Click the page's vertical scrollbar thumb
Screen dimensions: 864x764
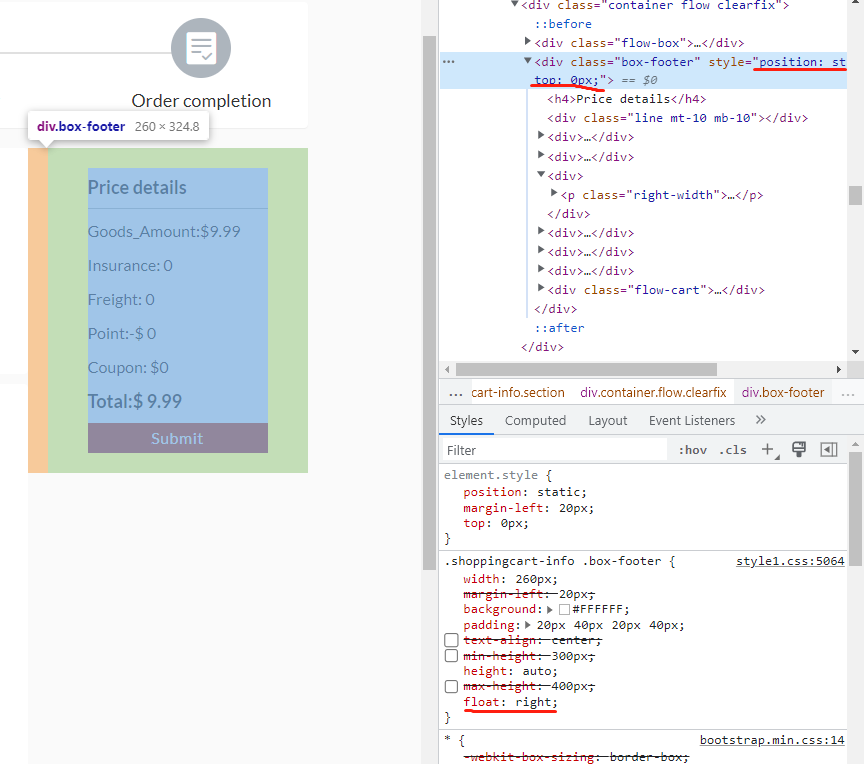[429, 303]
